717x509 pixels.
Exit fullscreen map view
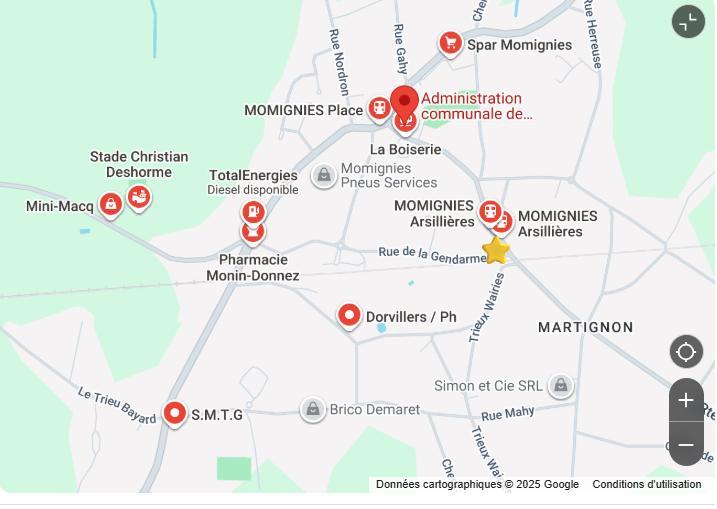tap(688, 21)
